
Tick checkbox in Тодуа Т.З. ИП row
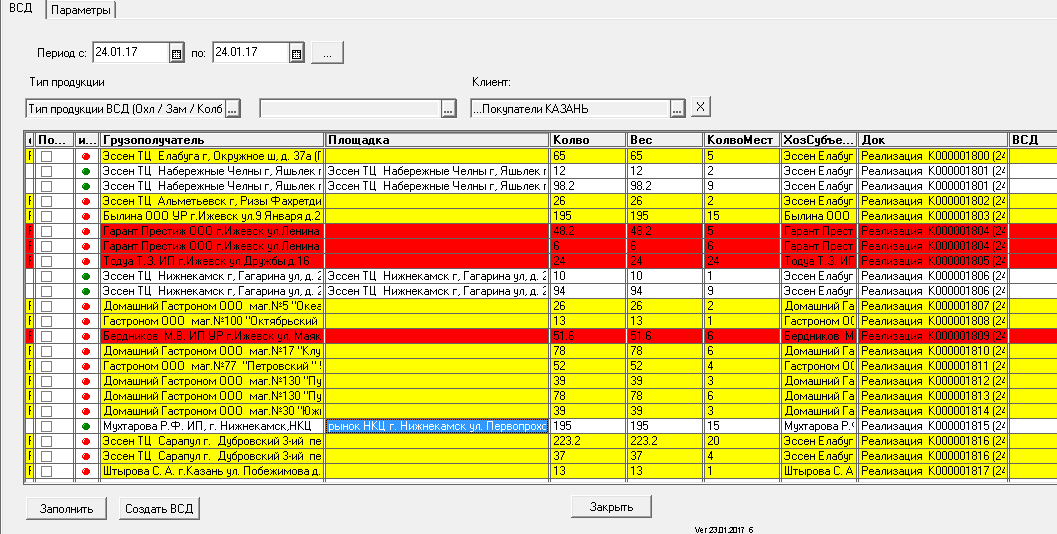coord(46,261)
